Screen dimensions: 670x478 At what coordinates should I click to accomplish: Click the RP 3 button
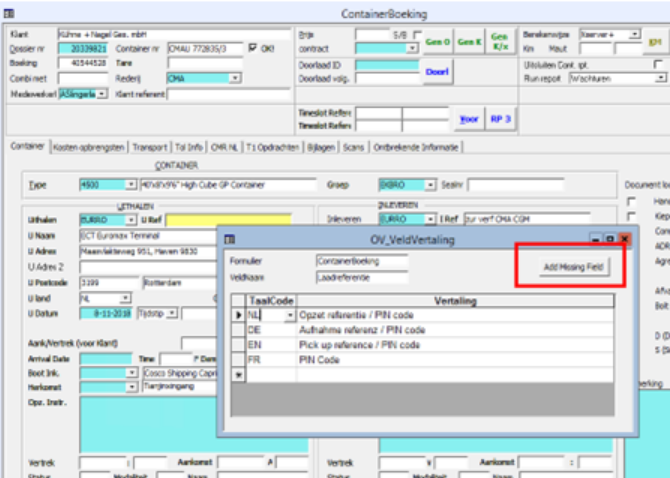click(501, 119)
